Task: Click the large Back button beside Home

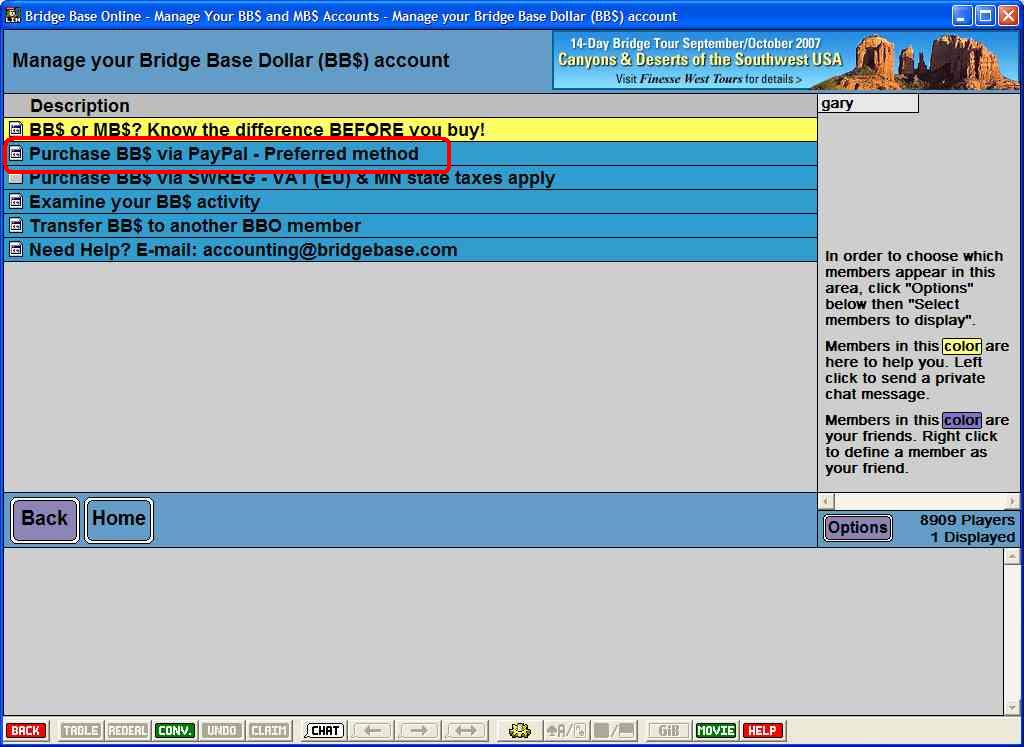Action: click(44, 520)
